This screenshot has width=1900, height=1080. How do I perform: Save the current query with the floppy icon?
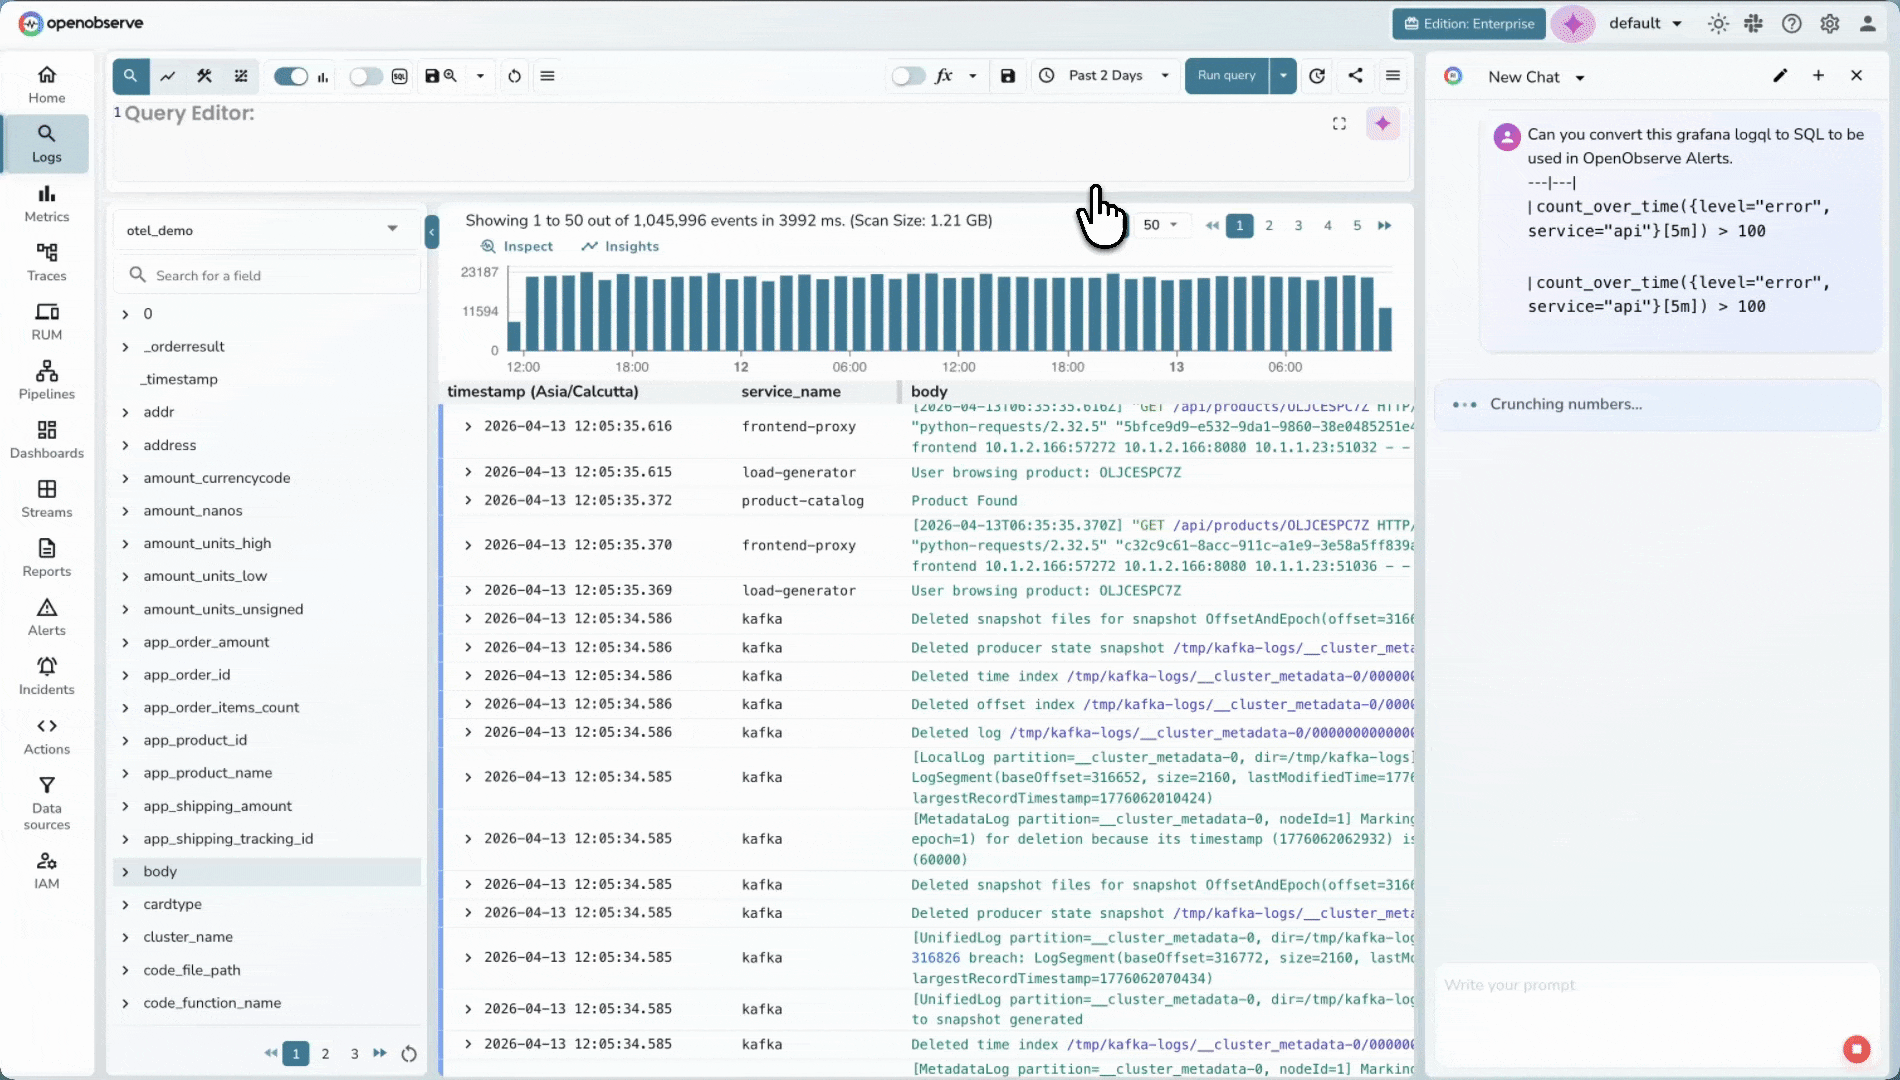1008,76
